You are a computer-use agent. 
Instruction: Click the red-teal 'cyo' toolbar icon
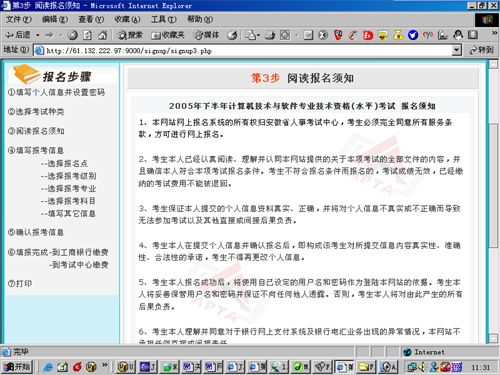(x=428, y=35)
